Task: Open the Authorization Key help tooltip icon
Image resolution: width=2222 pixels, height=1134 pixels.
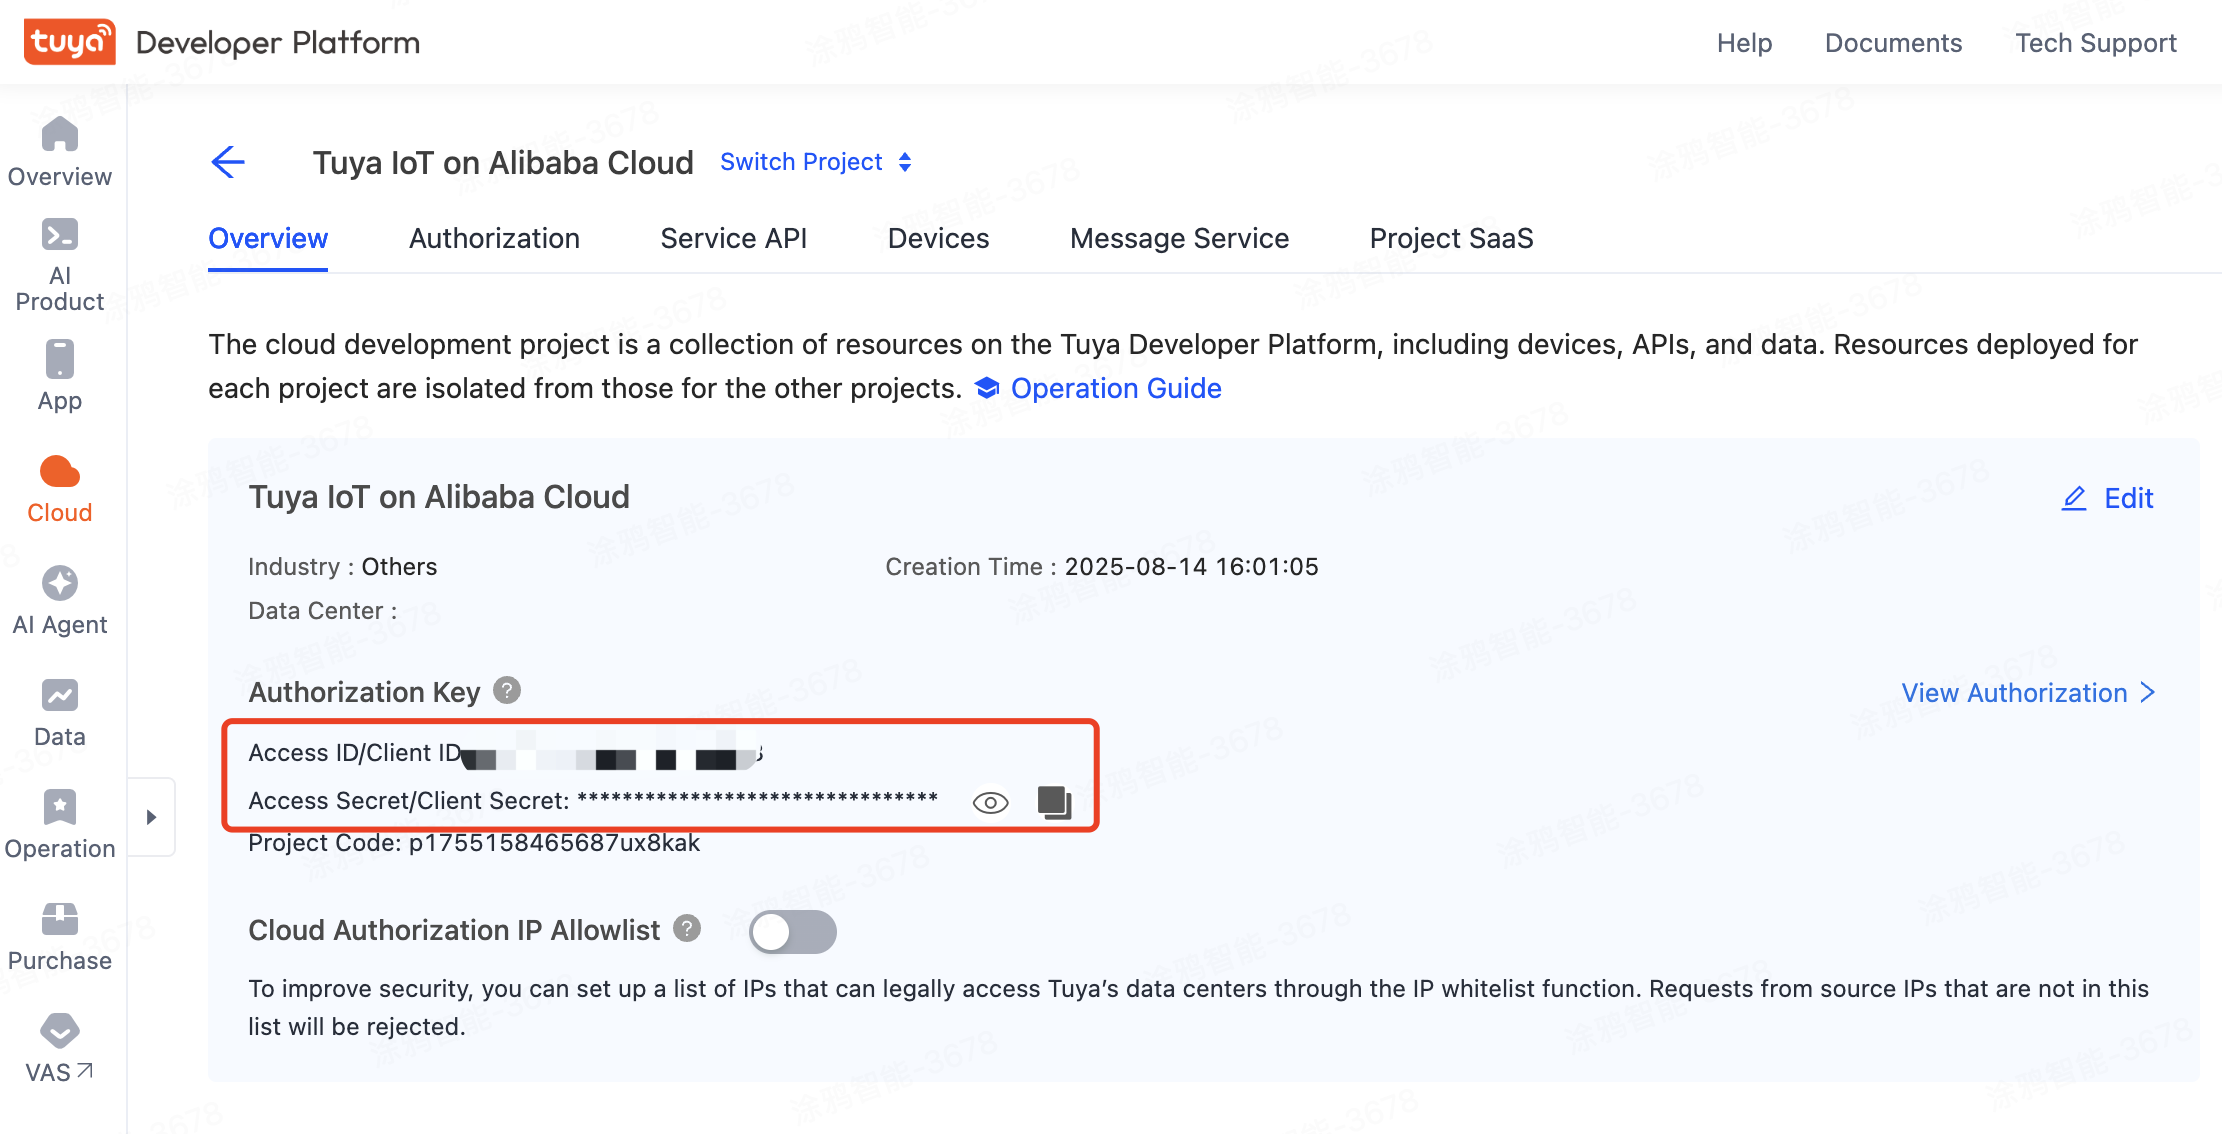Action: 505,690
